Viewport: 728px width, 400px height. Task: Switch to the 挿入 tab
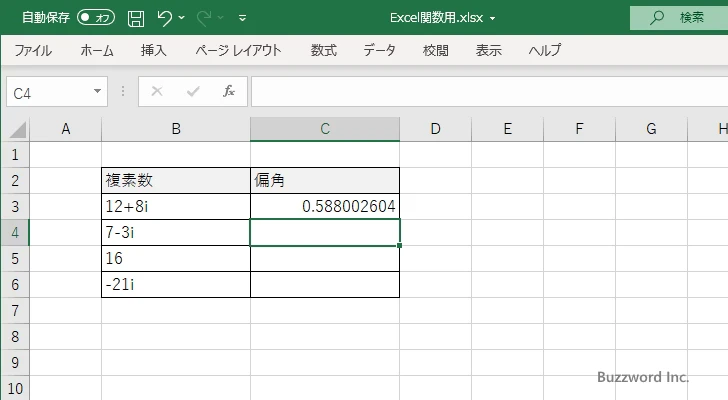coord(154,50)
